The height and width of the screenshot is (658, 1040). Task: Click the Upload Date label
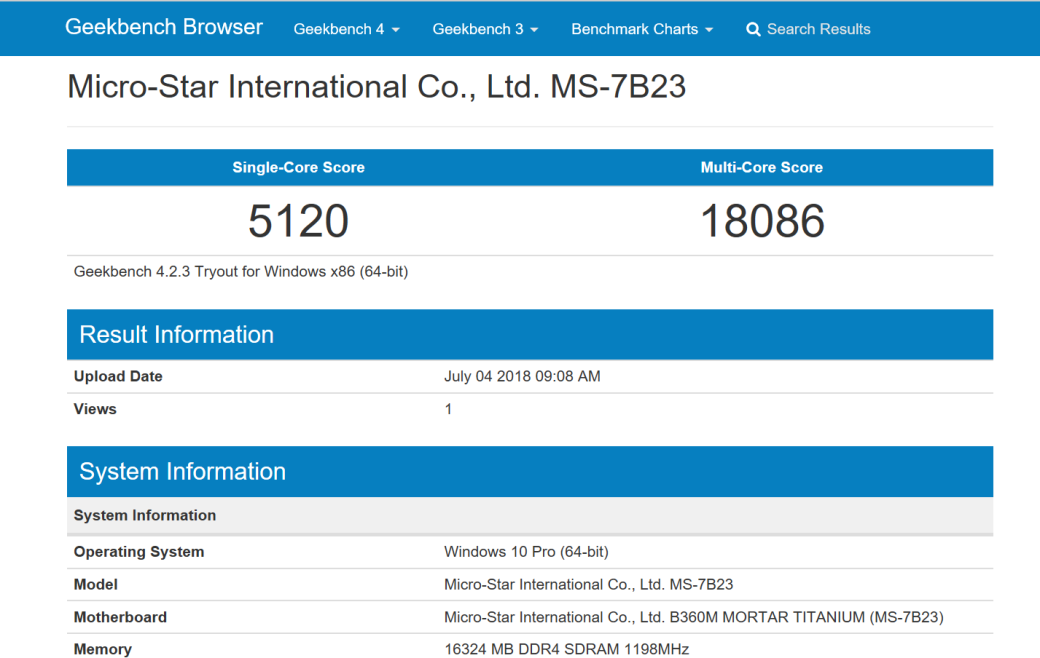118,376
